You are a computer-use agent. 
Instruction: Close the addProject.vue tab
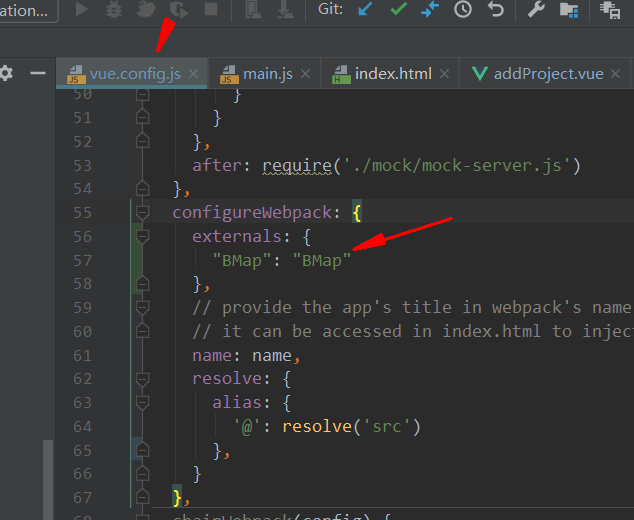coord(615,74)
